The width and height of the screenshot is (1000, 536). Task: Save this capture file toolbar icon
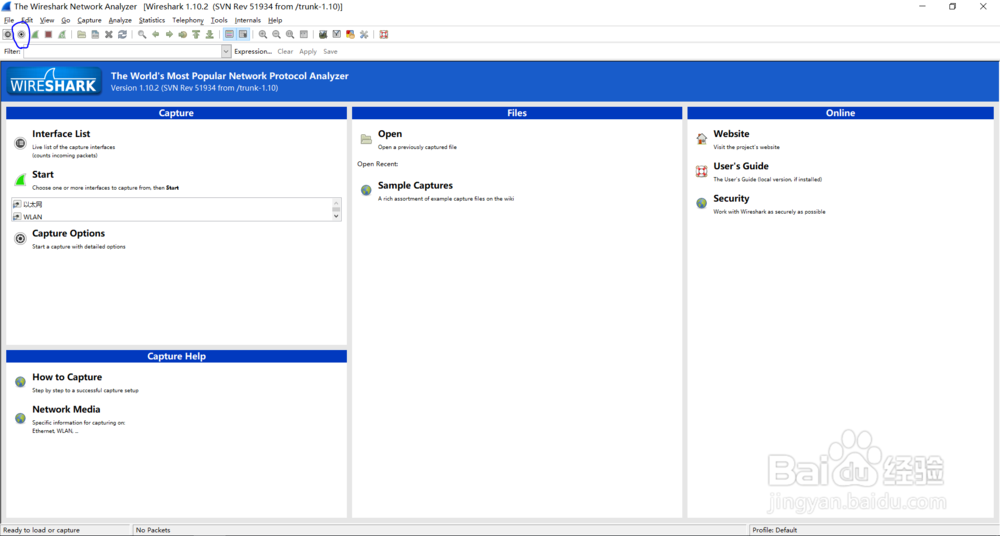[x=95, y=34]
